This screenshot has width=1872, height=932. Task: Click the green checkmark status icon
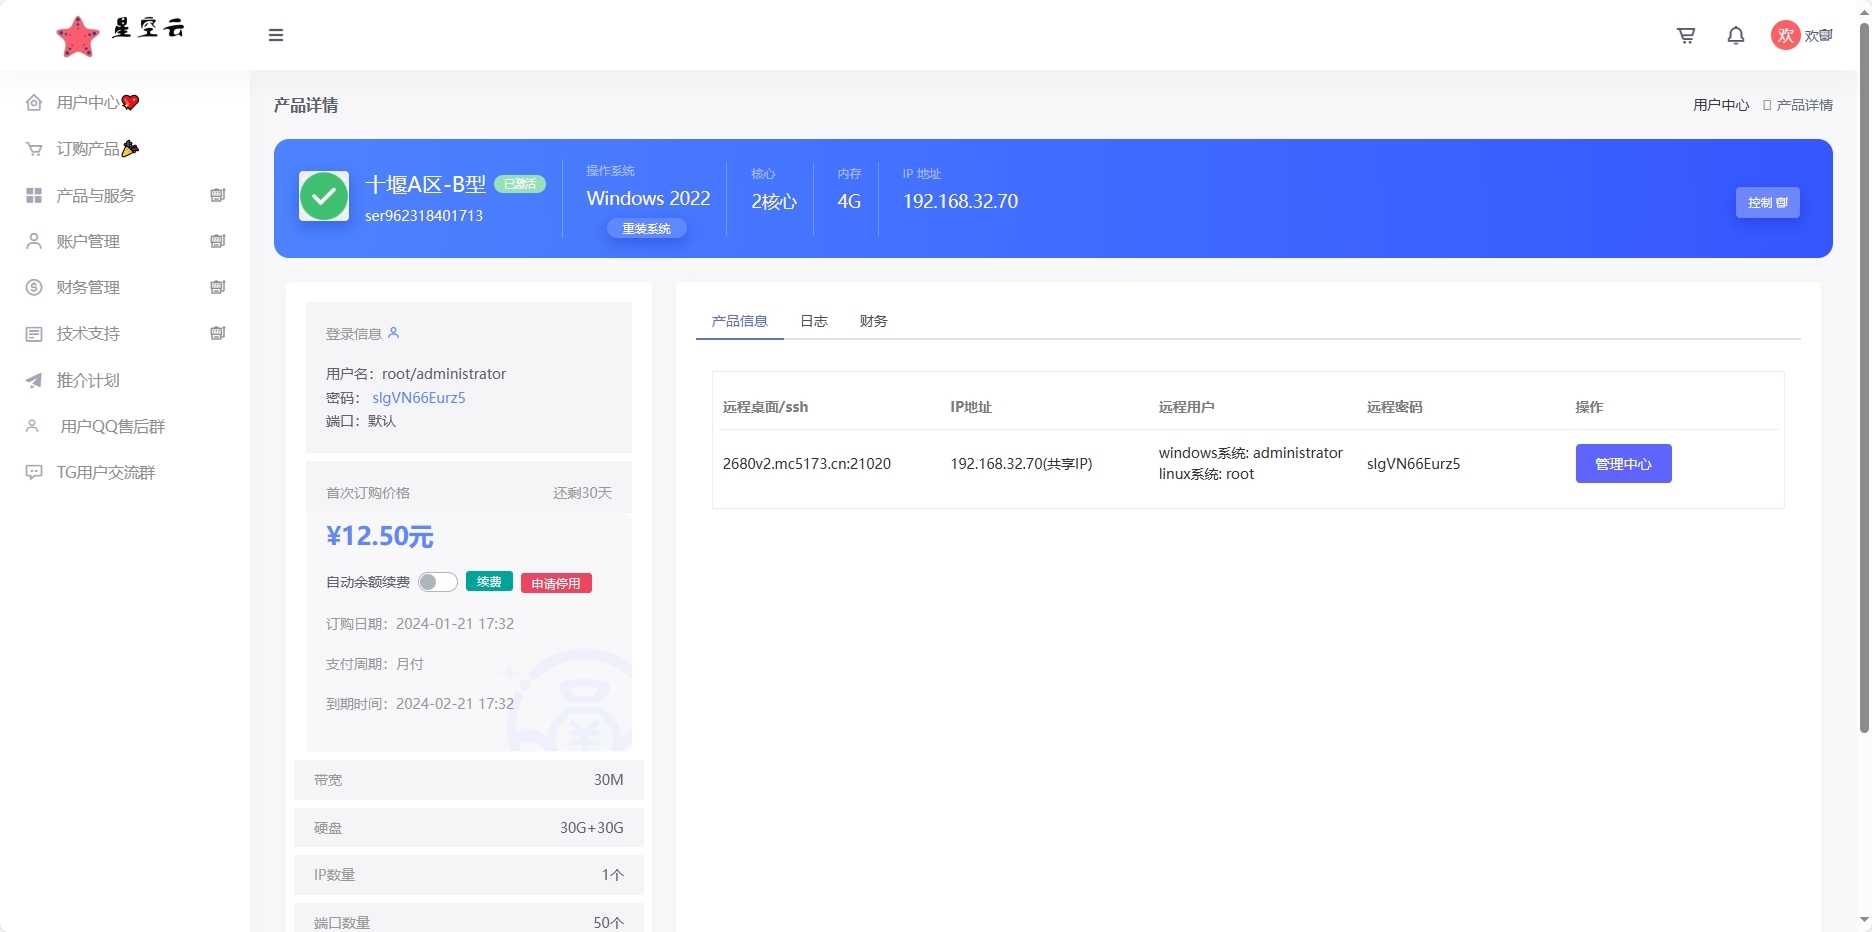324,197
